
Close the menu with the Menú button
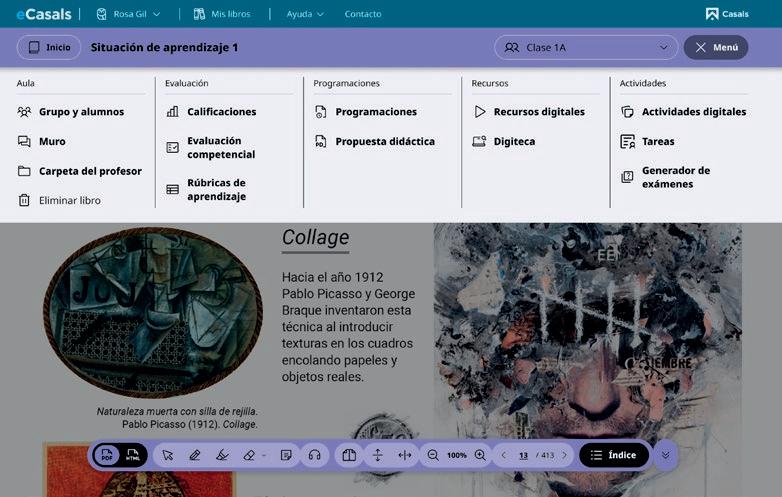point(716,47)
